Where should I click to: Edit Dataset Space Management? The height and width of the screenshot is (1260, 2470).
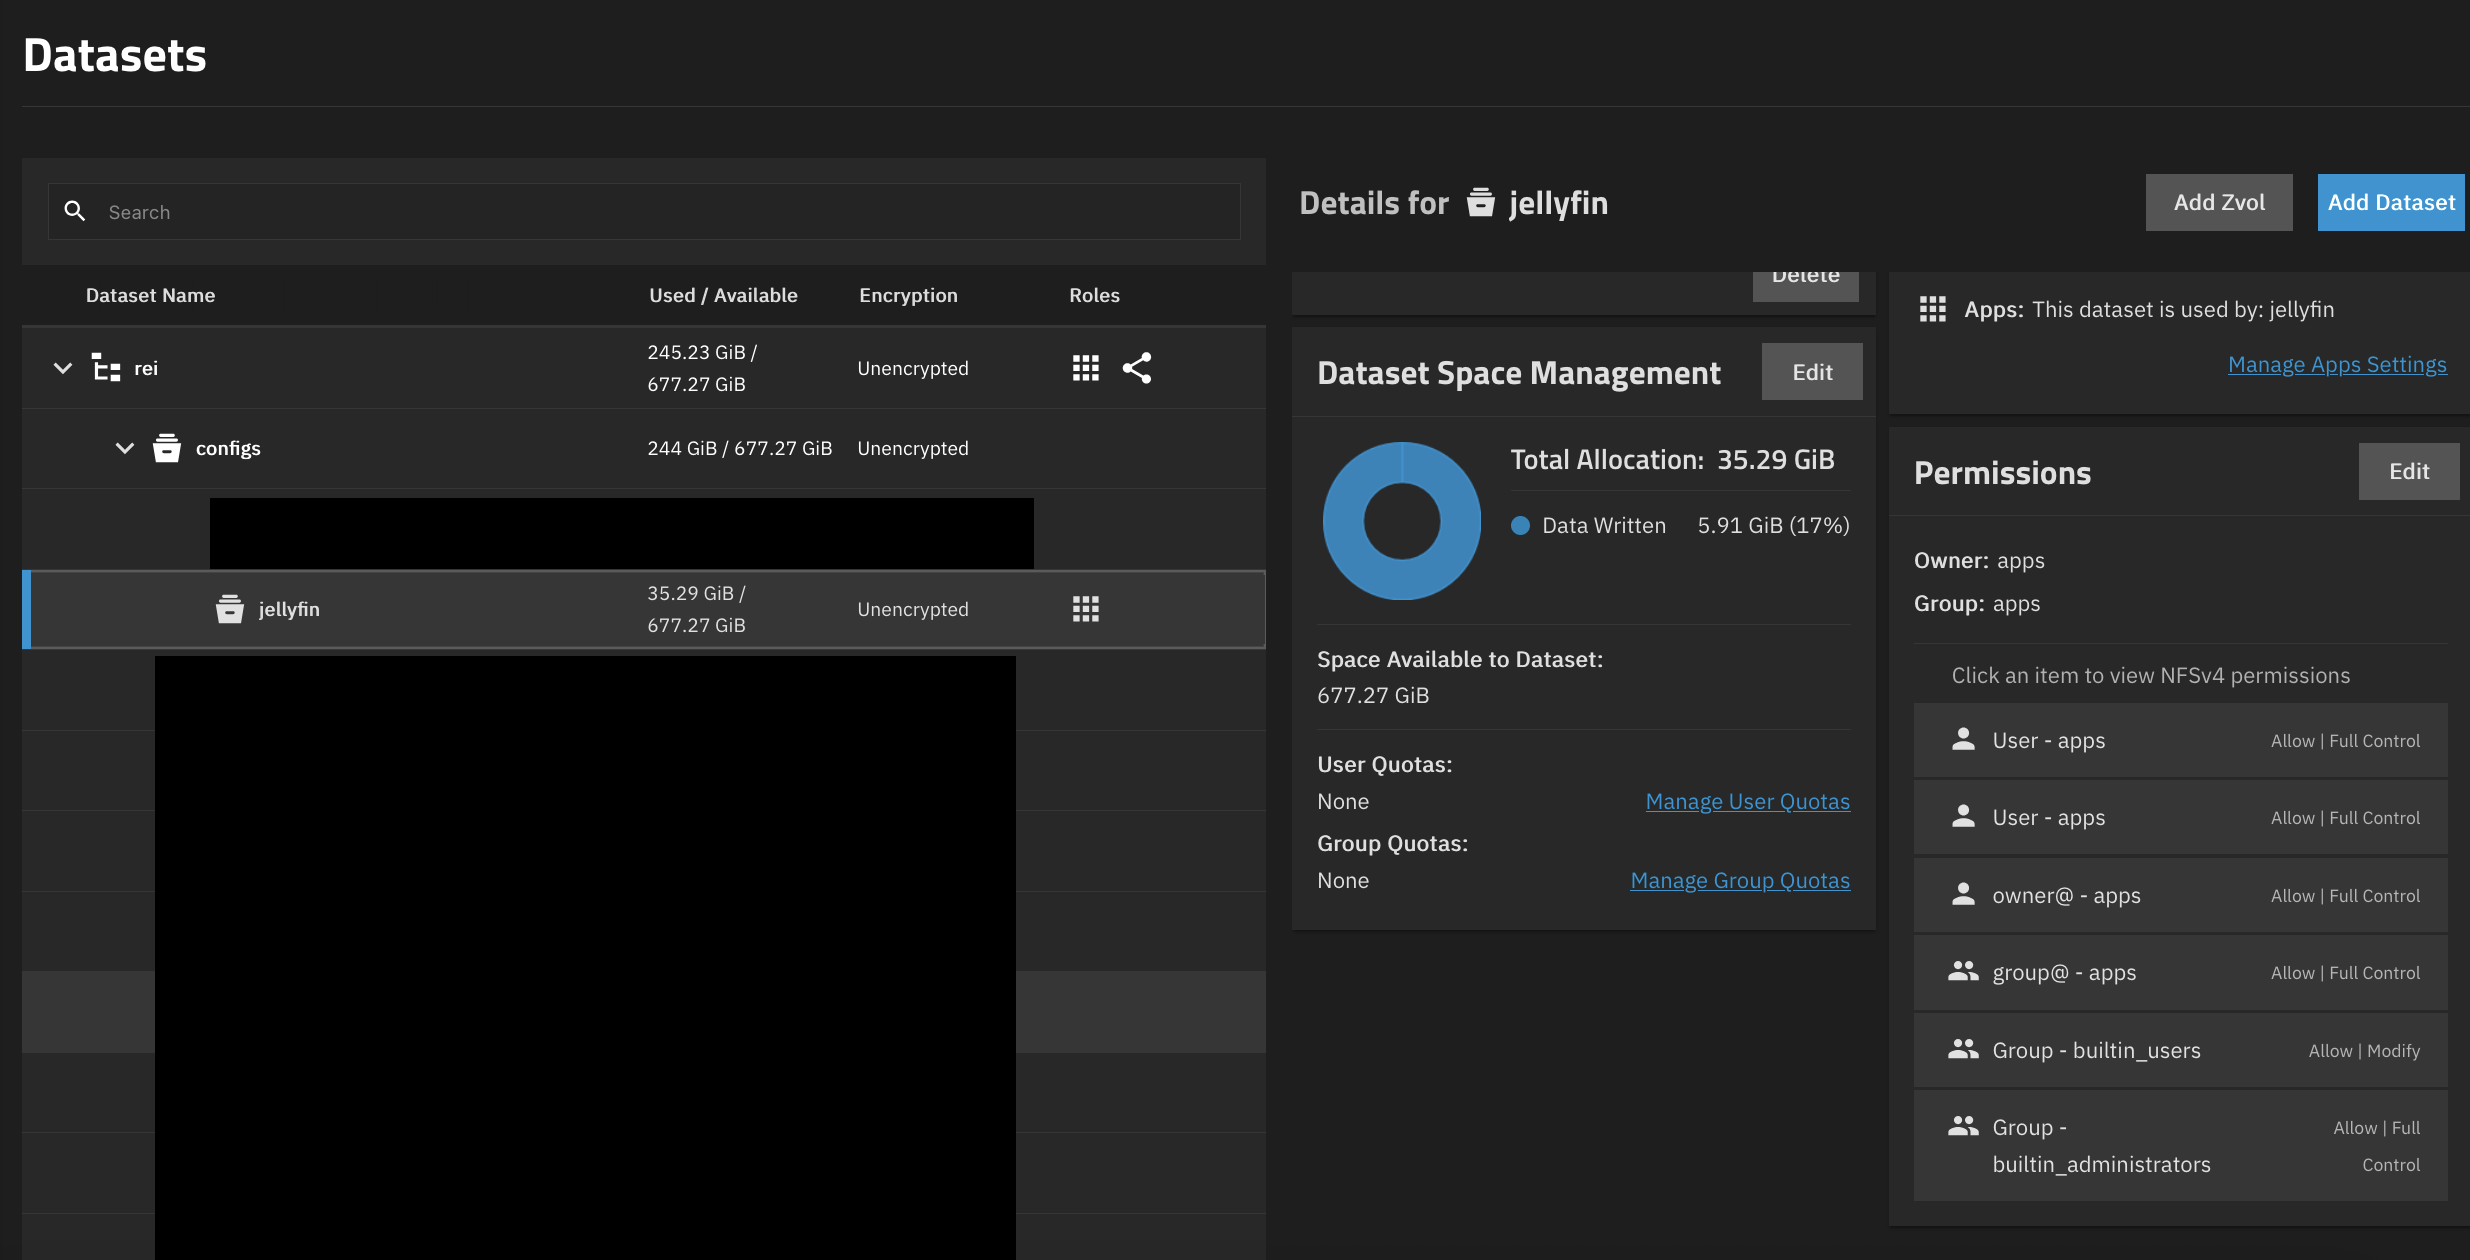1812,372
